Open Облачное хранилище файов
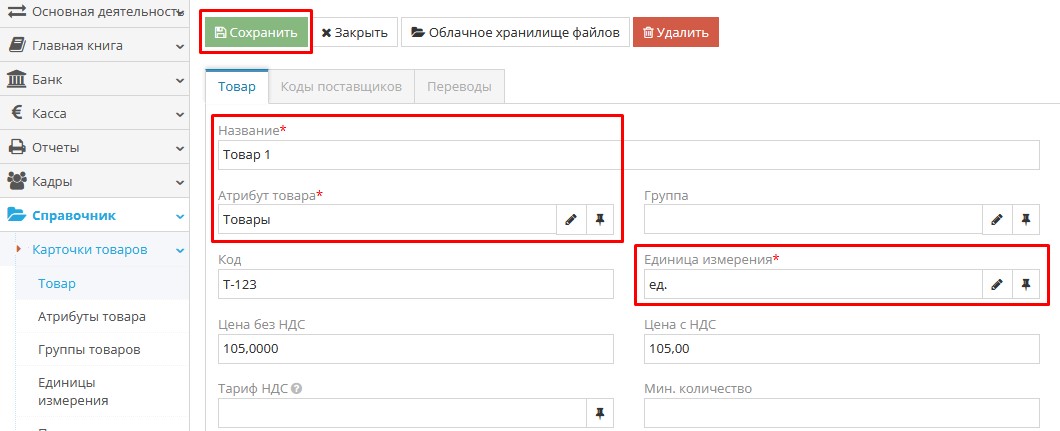 coord(515,32)
